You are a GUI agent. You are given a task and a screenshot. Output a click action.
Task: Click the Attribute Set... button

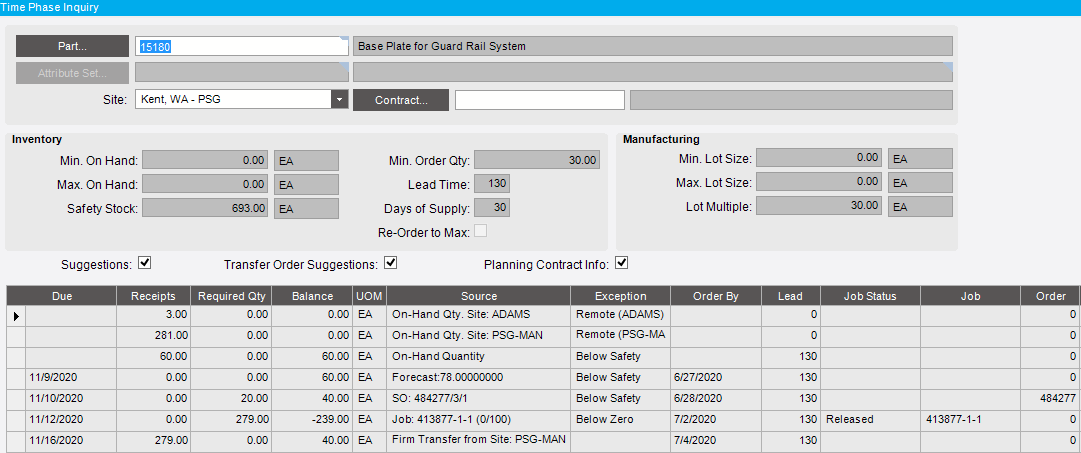(x=72, y=72)
